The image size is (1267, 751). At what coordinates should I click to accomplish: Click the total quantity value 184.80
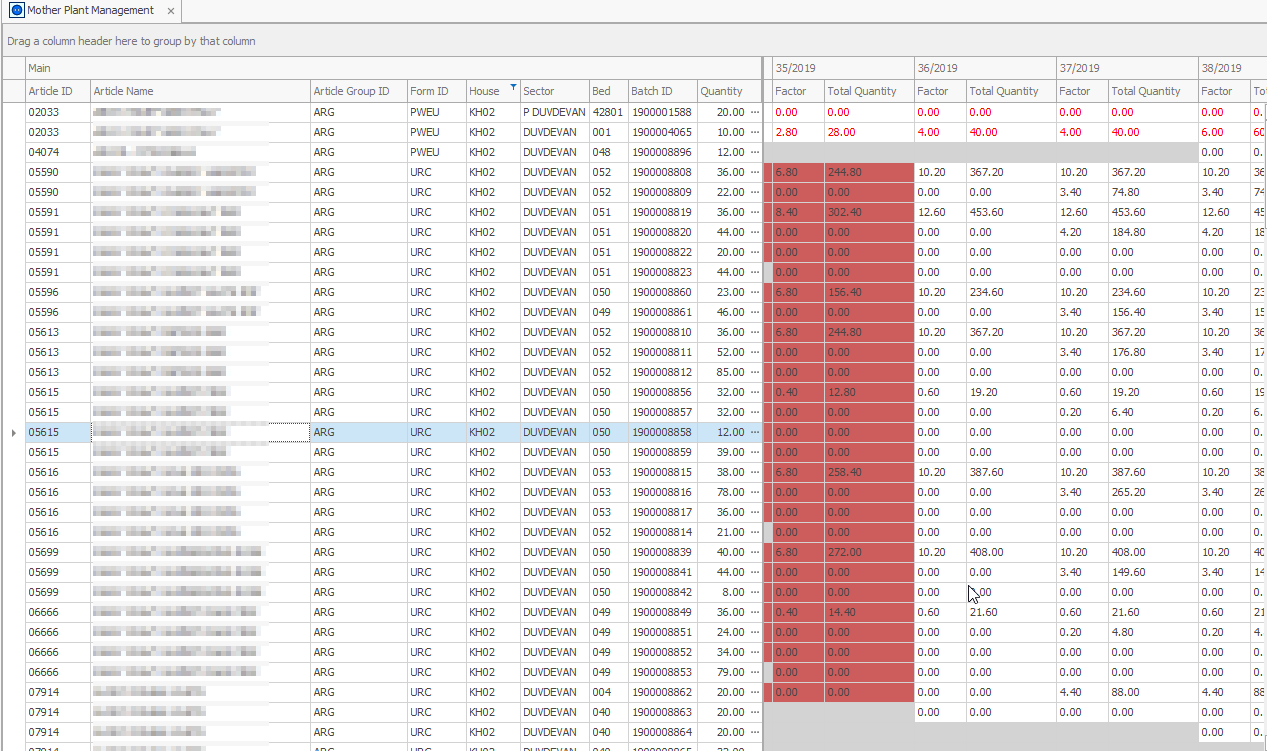[x=1128, y=232]
